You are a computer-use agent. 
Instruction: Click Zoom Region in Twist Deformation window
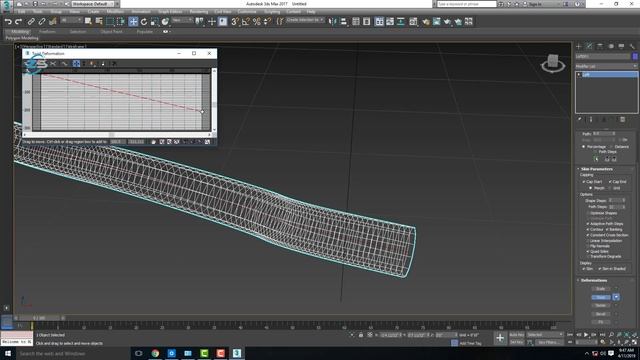207,142
